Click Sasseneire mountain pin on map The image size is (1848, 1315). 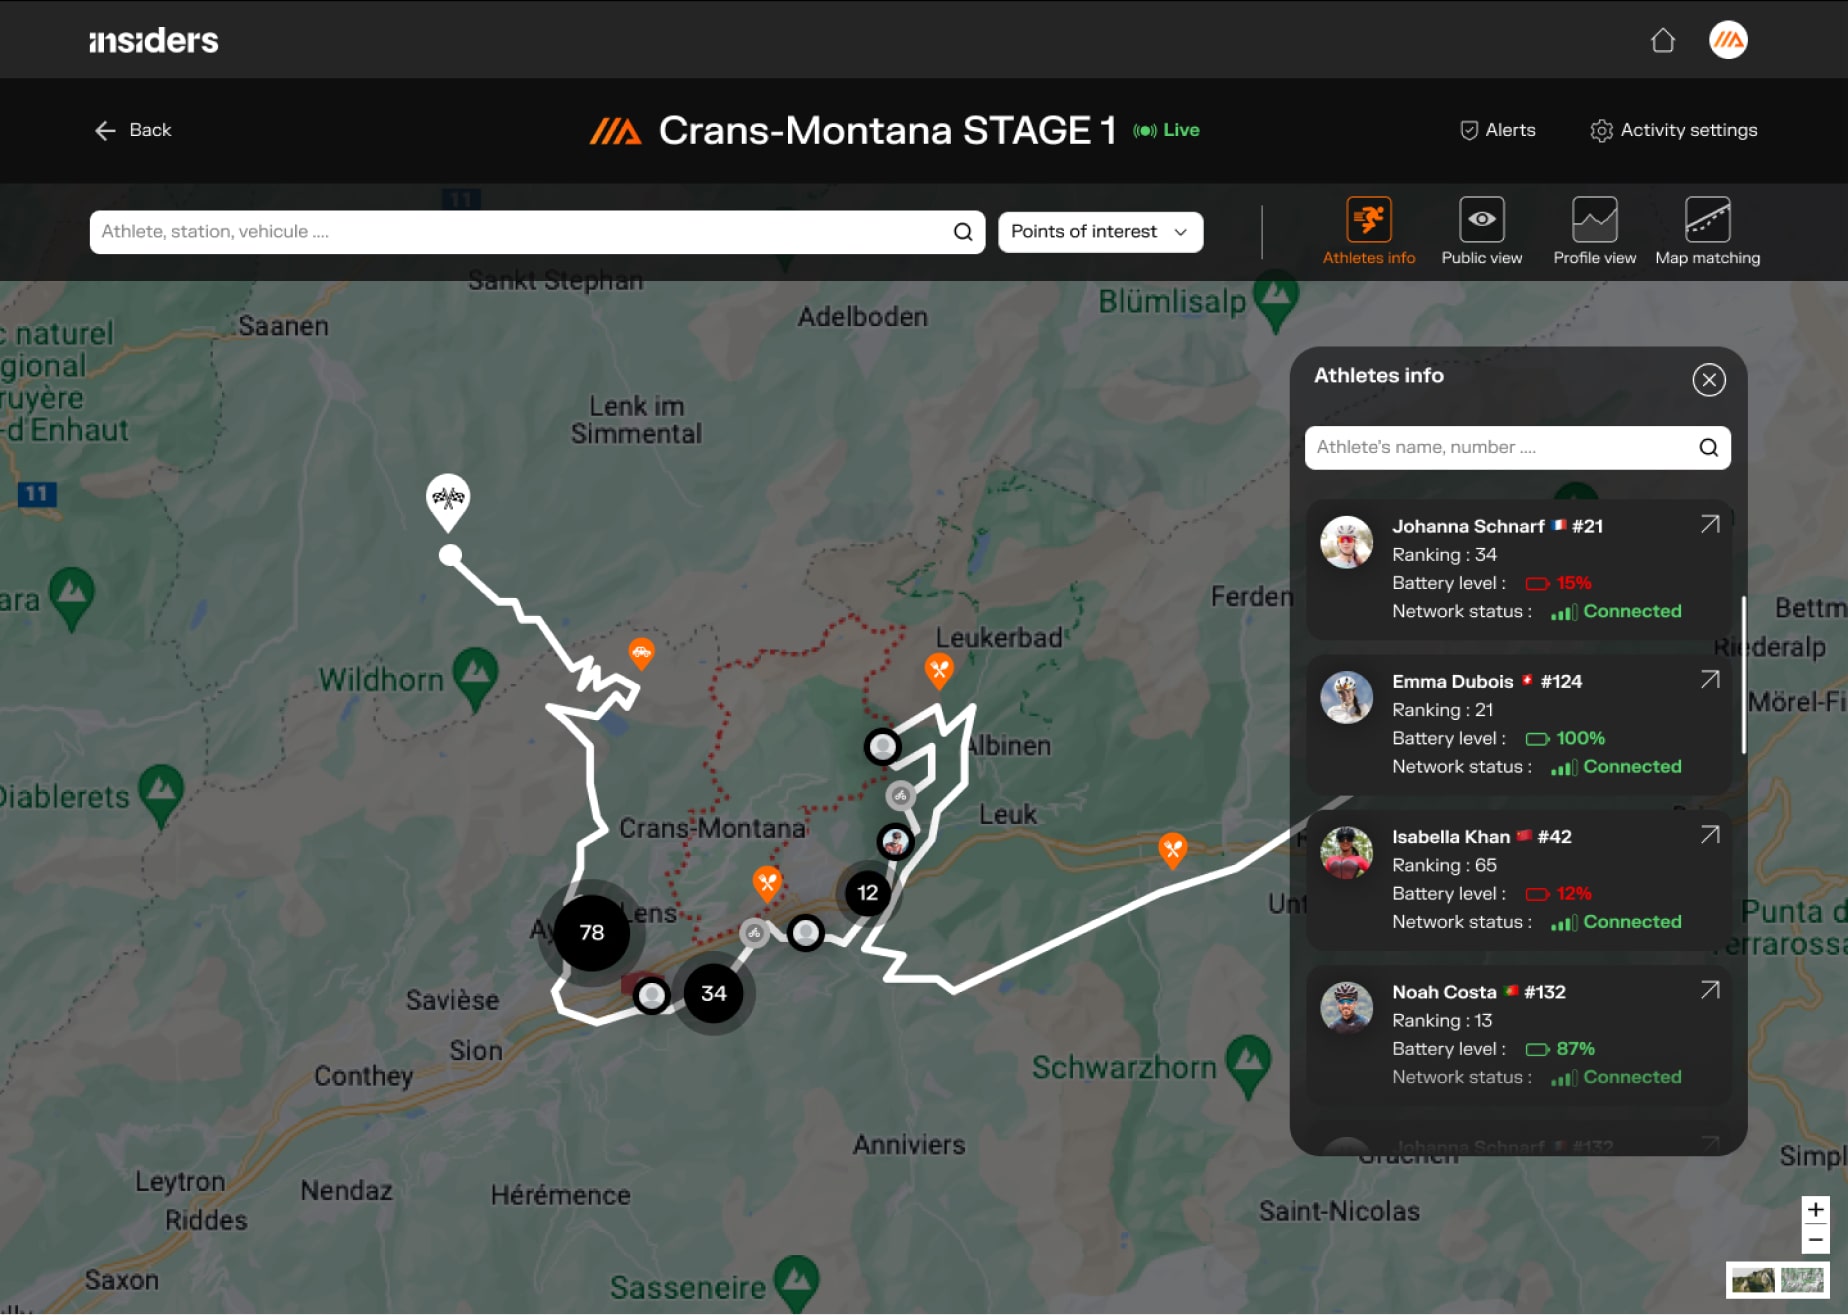click(797, 1283)
